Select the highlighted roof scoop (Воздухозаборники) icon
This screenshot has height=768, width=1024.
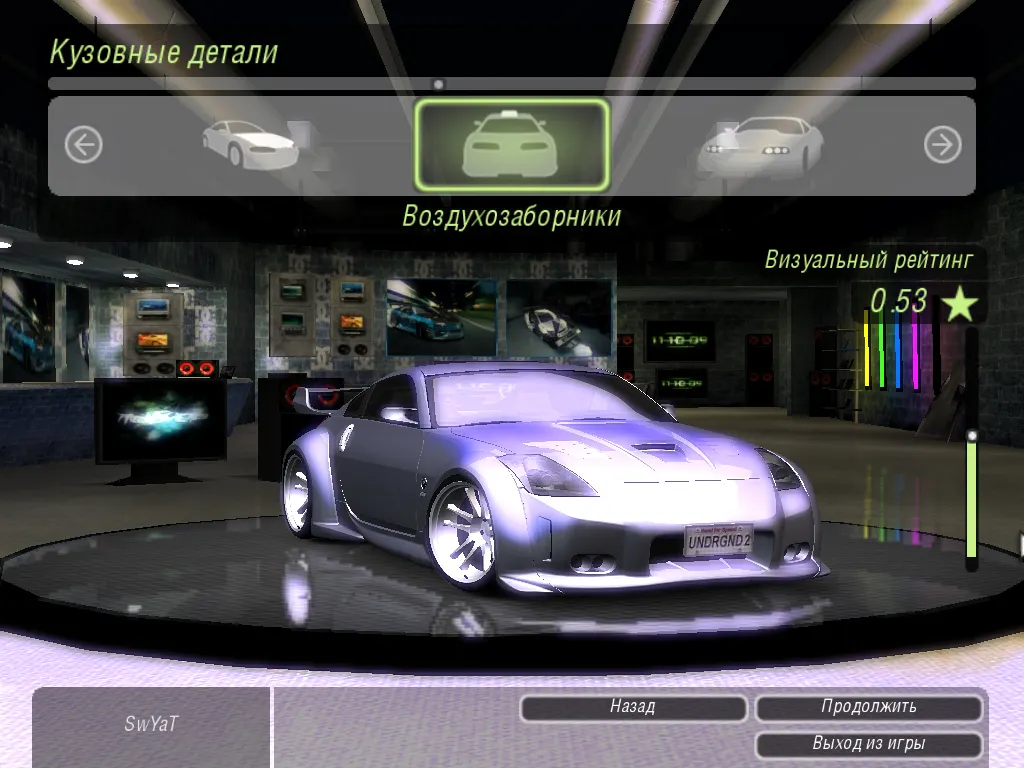pyautogui.click(x=512, y=146)
